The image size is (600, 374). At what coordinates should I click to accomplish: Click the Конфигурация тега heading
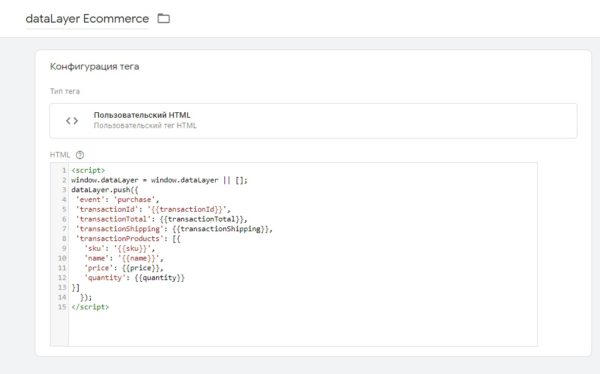(x=95, y=66)
